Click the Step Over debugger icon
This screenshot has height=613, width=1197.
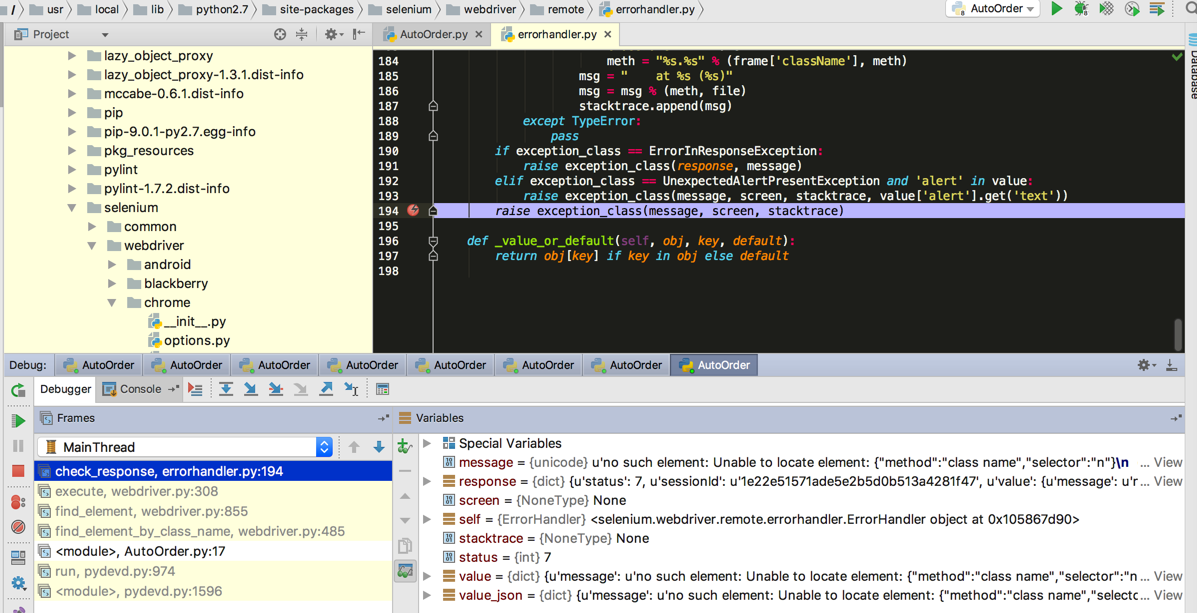click(x=226, y=389)
